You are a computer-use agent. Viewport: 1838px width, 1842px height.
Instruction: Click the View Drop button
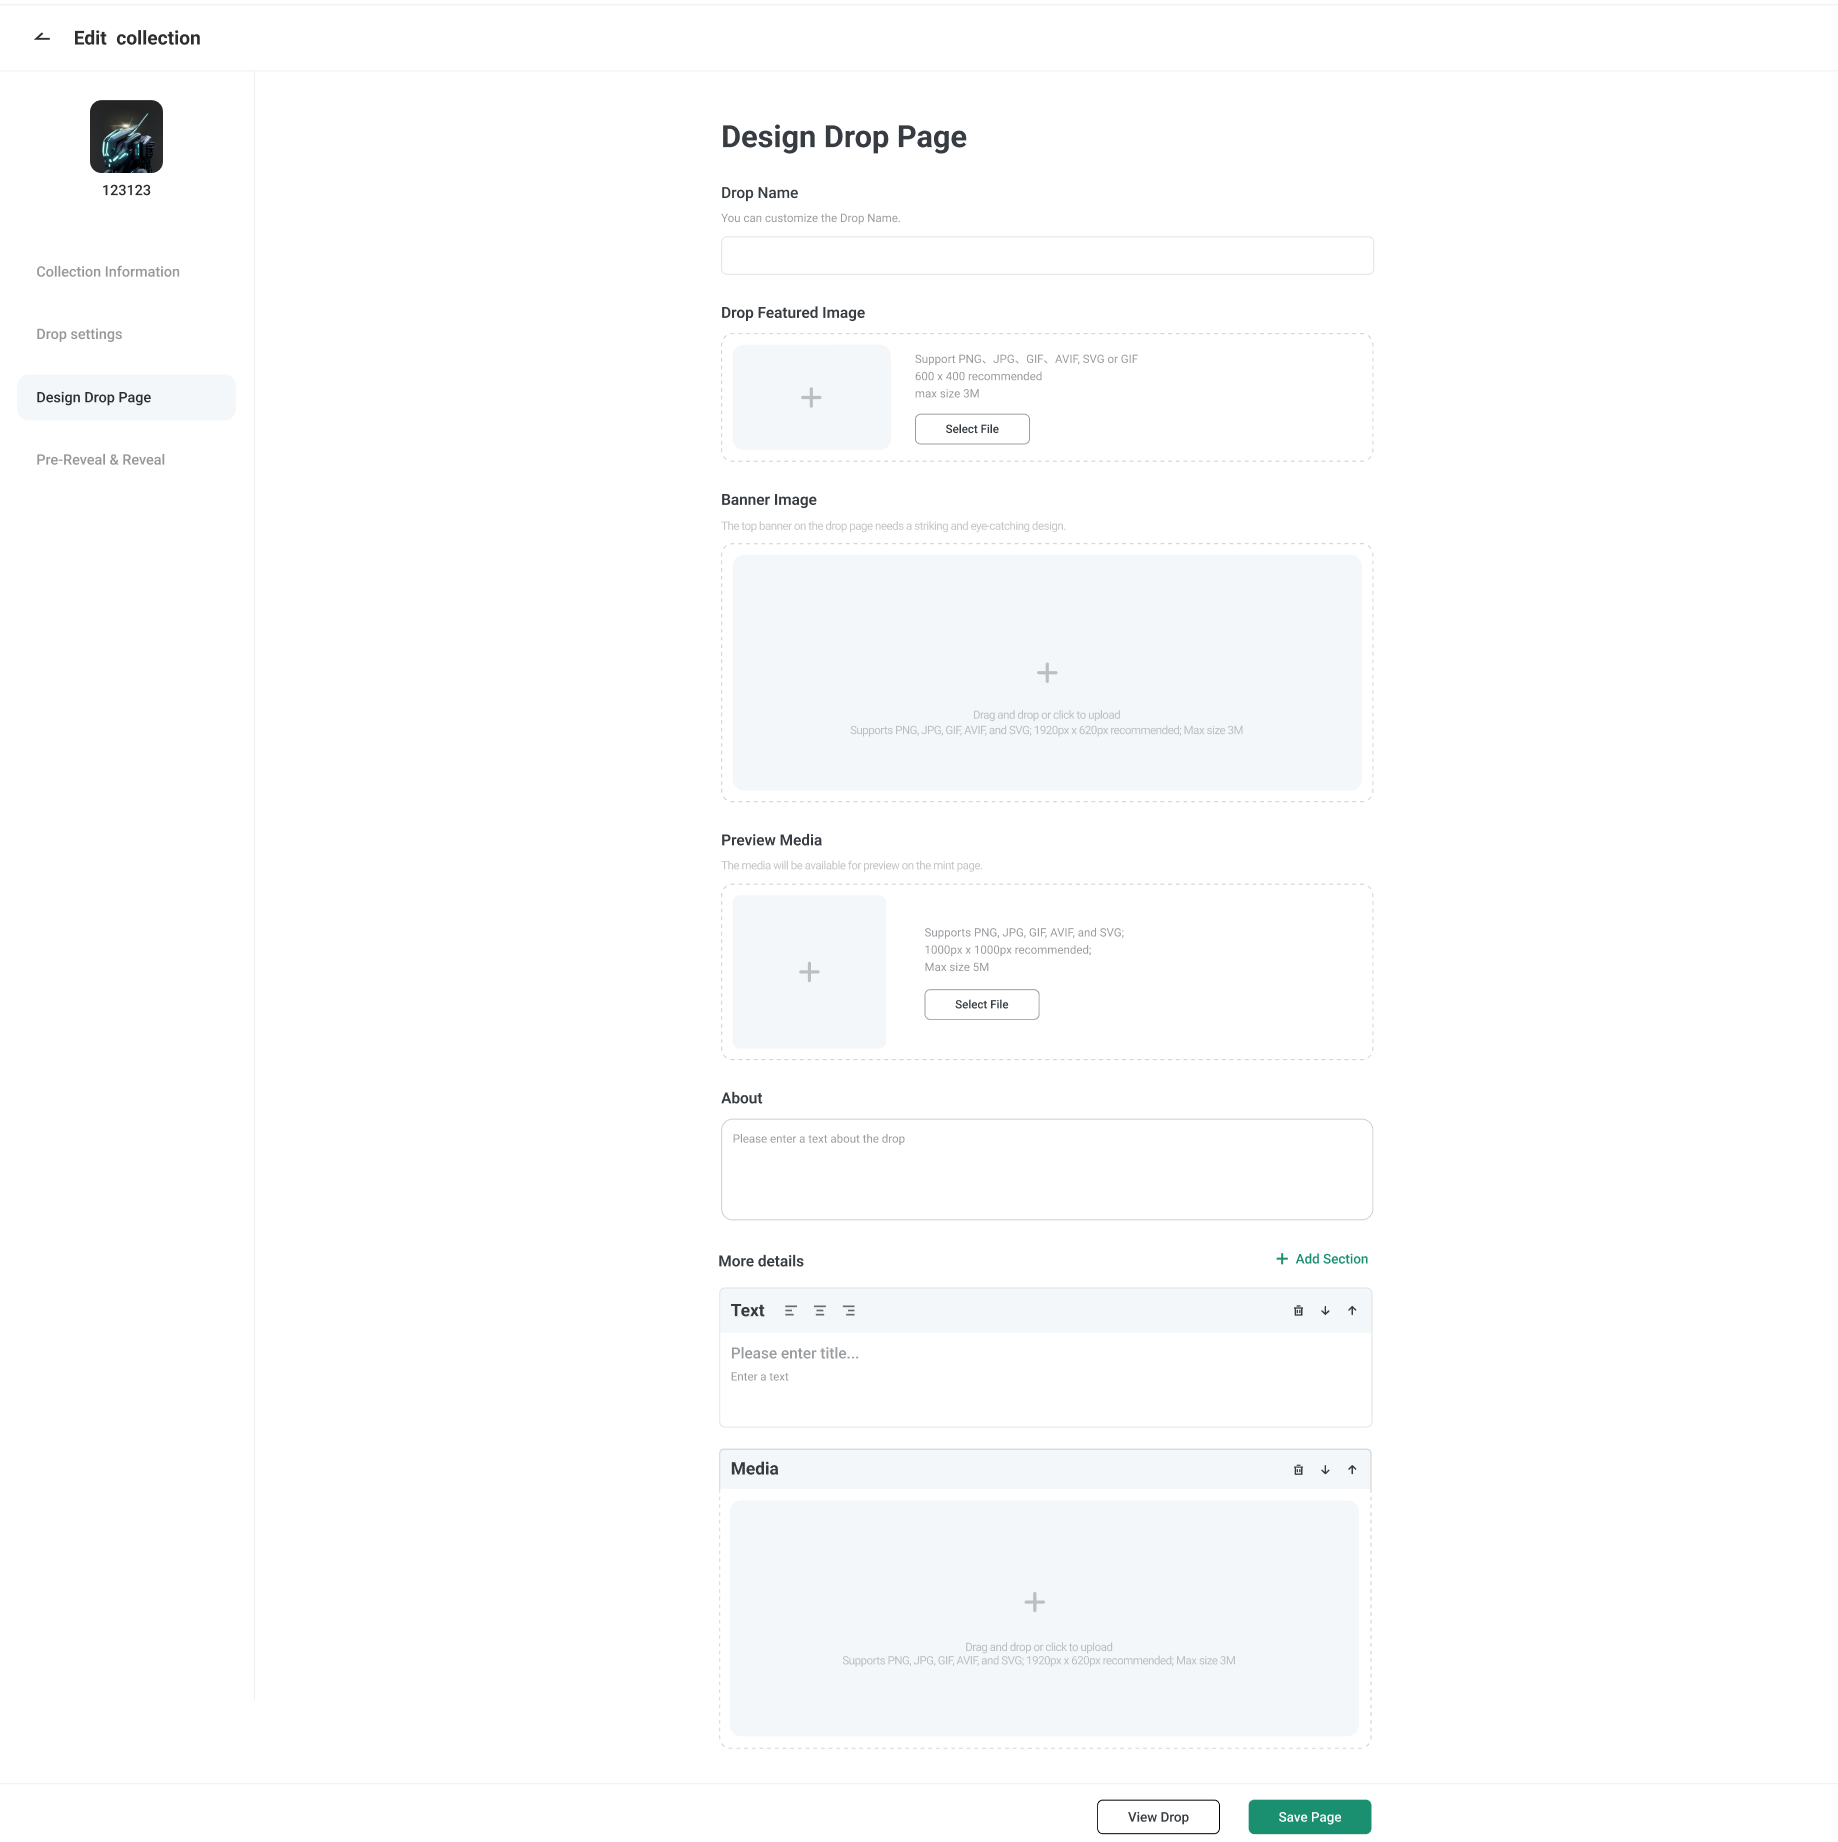coord(1158,1817)
